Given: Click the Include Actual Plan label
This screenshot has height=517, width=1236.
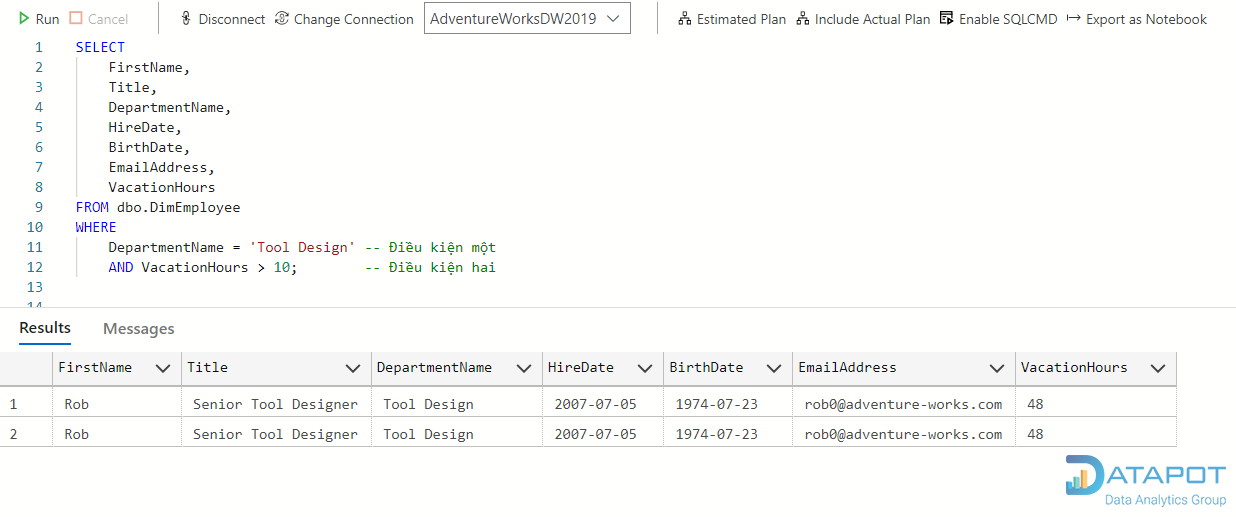Looking at the screenshot, I should tap(872, 19).
